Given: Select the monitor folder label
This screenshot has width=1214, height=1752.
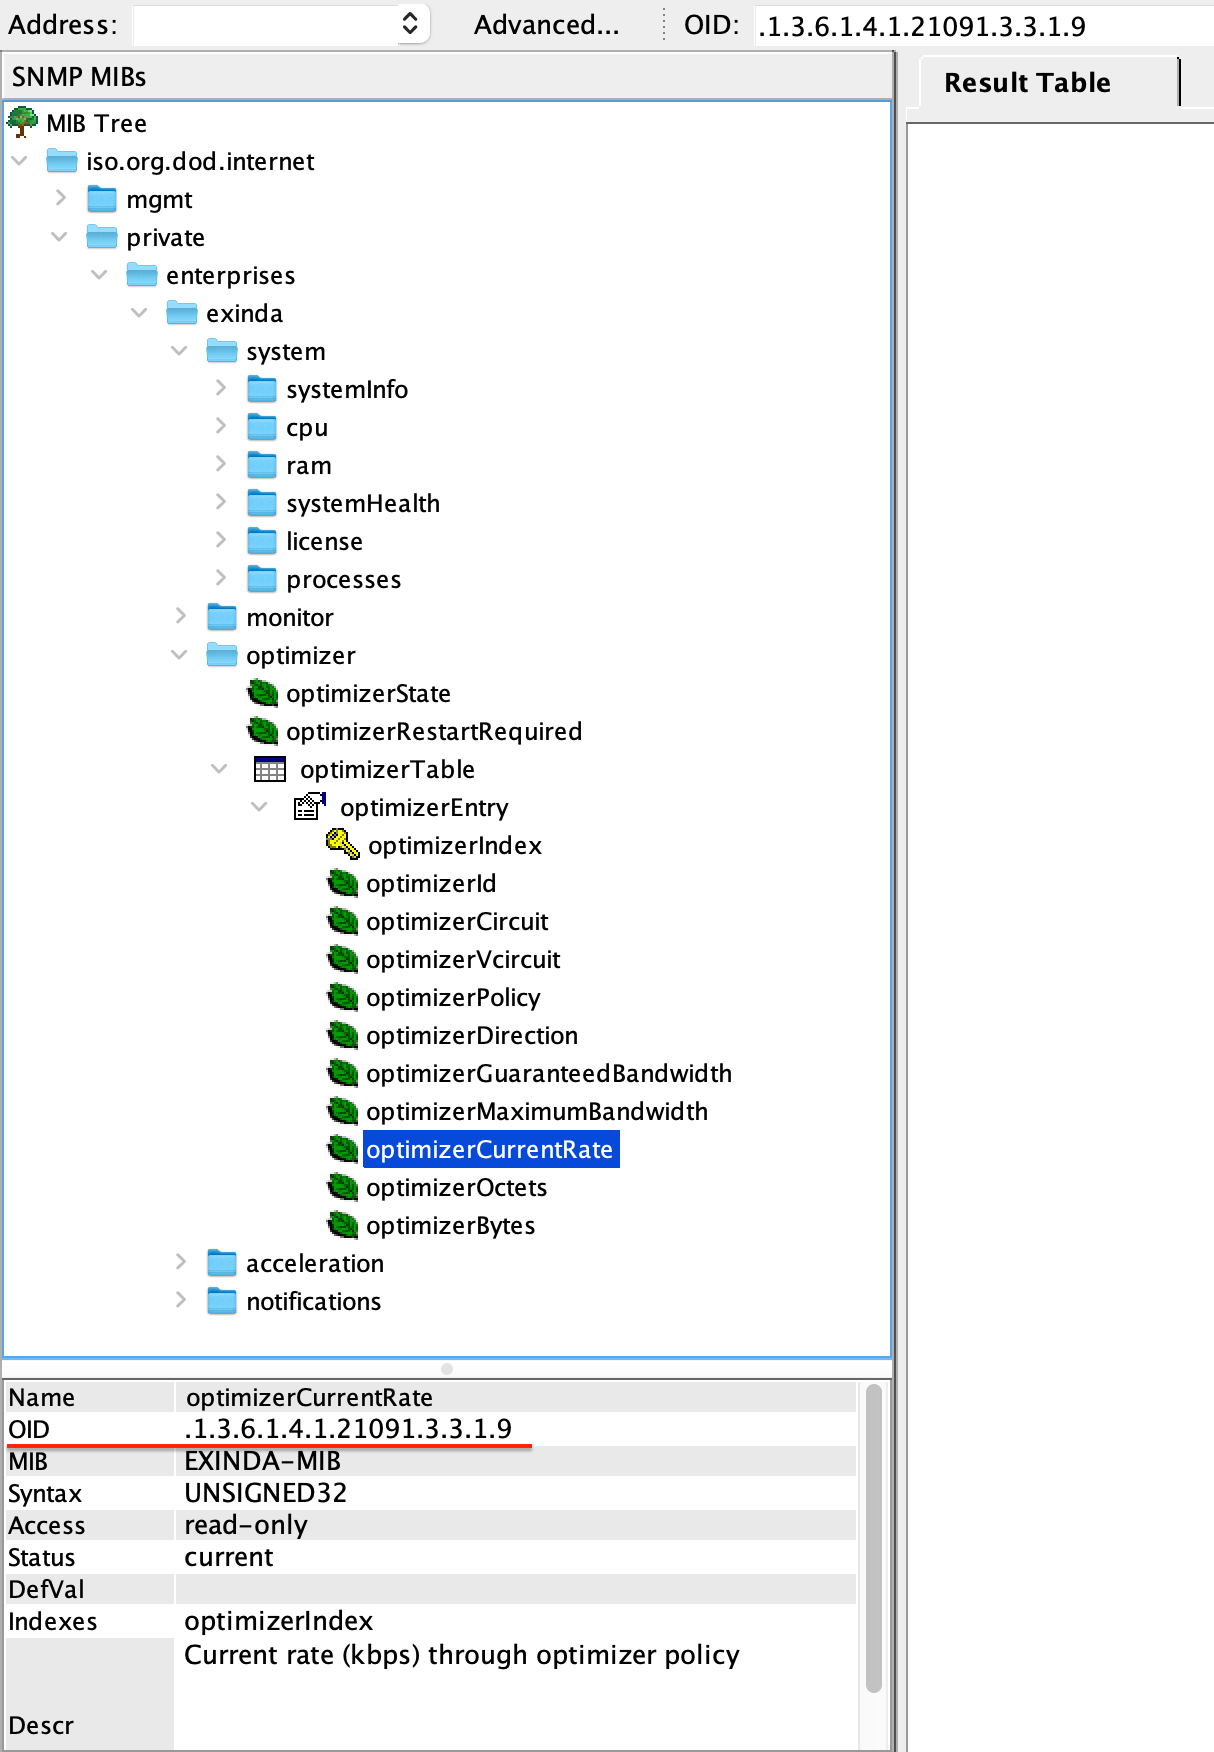Looking at the screenshot, I should 290,617.
